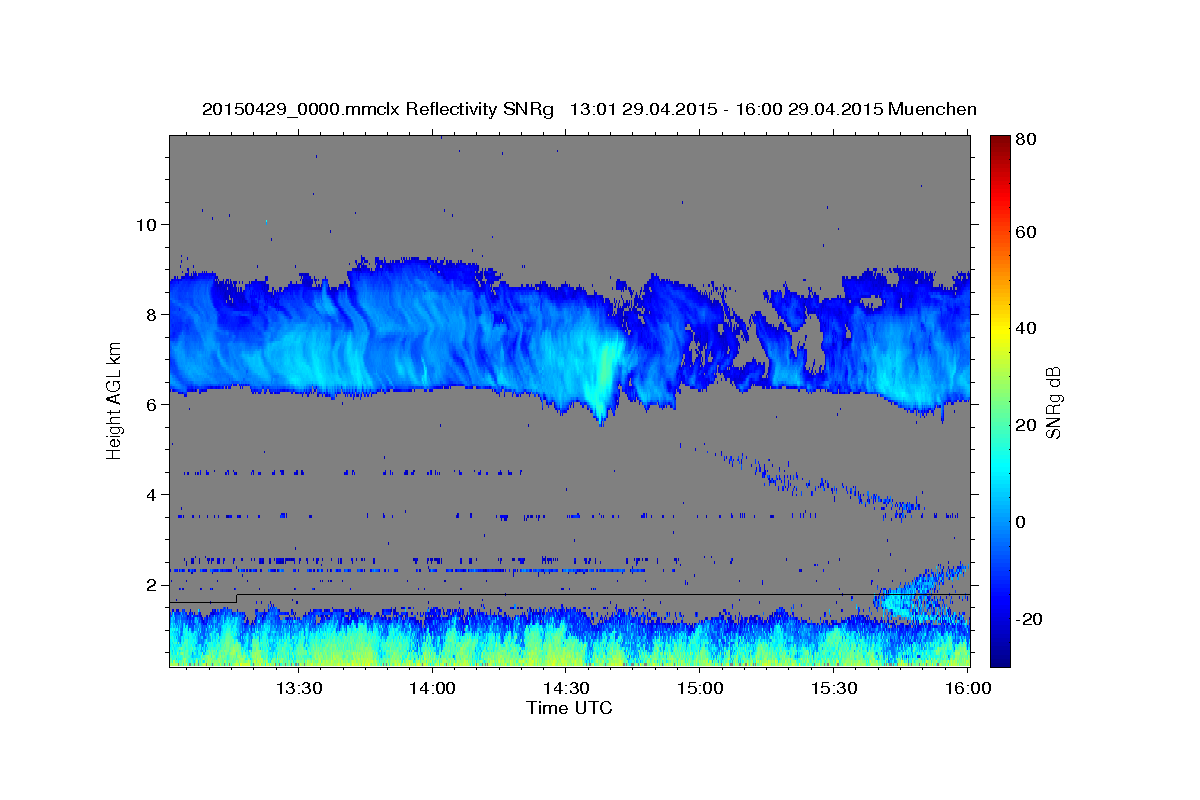Click the 15:00 time tick label
The width and height of the screenshot is (1200, 800).
[700, 688]
